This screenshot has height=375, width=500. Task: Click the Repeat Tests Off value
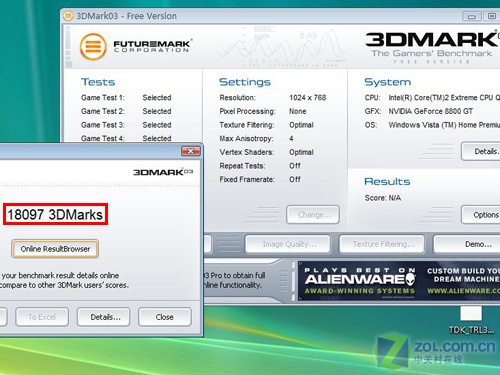click(x=295, y=166)
